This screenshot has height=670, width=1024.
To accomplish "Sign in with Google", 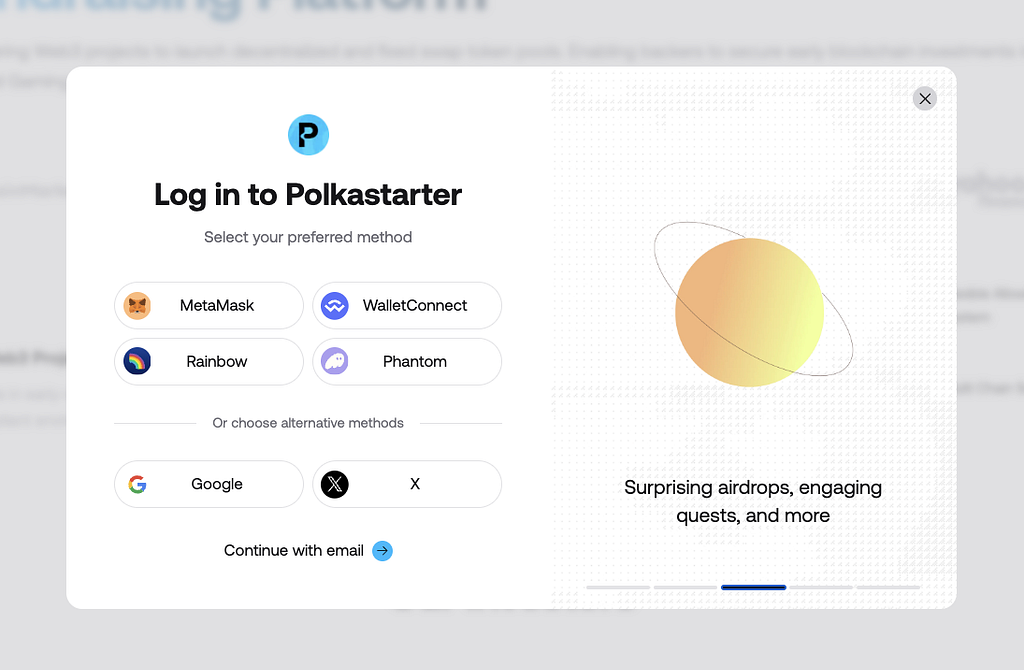I will [209, 484].
